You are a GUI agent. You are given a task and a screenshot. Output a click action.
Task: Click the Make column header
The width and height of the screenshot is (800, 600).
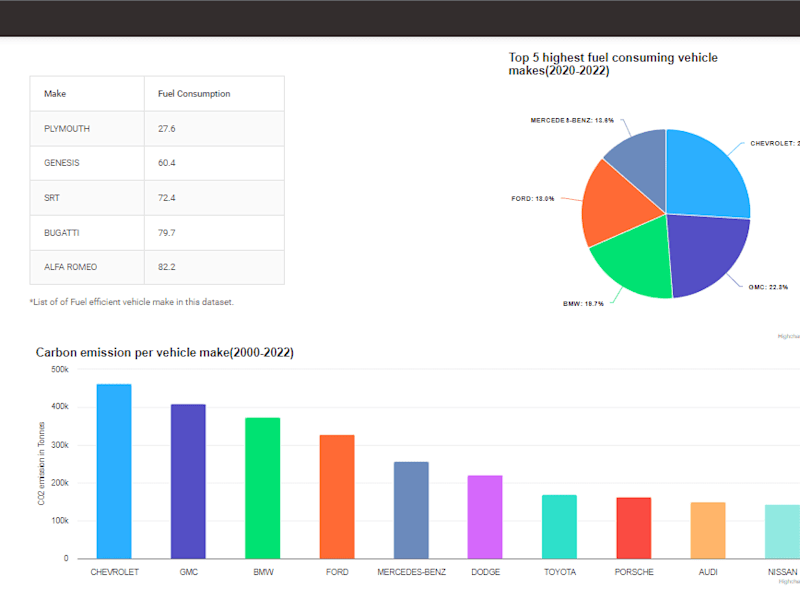click(x=87, y=94)
